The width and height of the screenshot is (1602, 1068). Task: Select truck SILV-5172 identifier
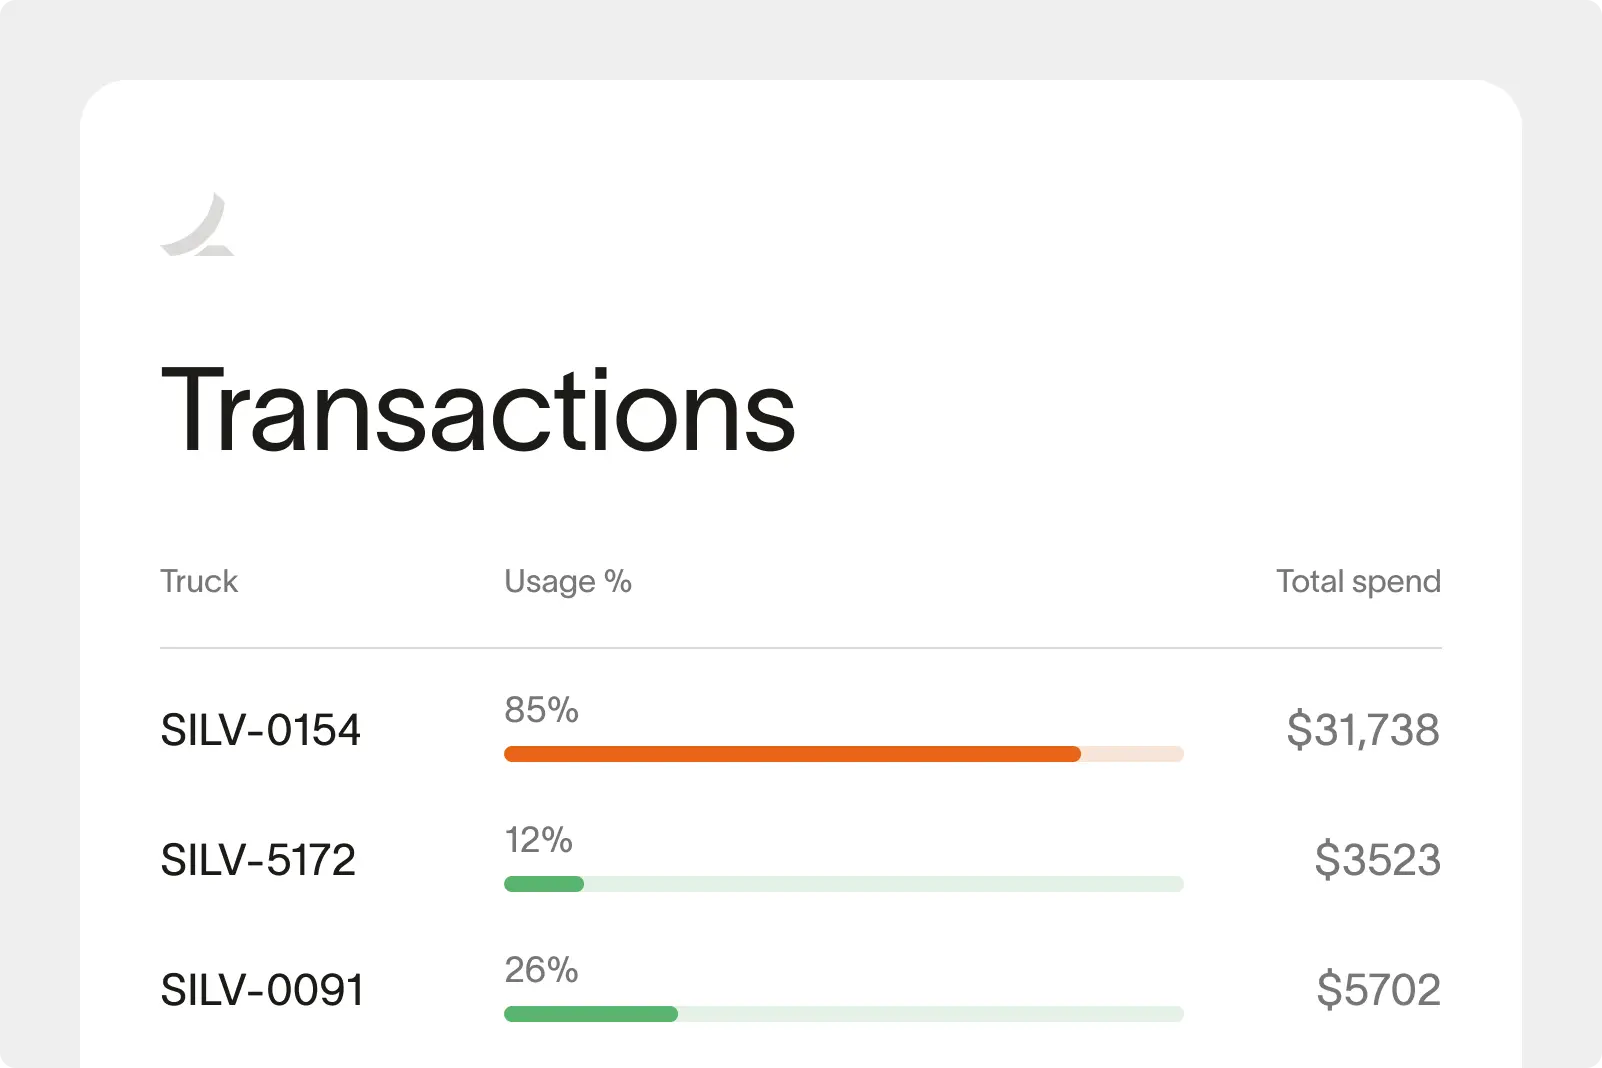pos(258,860)
